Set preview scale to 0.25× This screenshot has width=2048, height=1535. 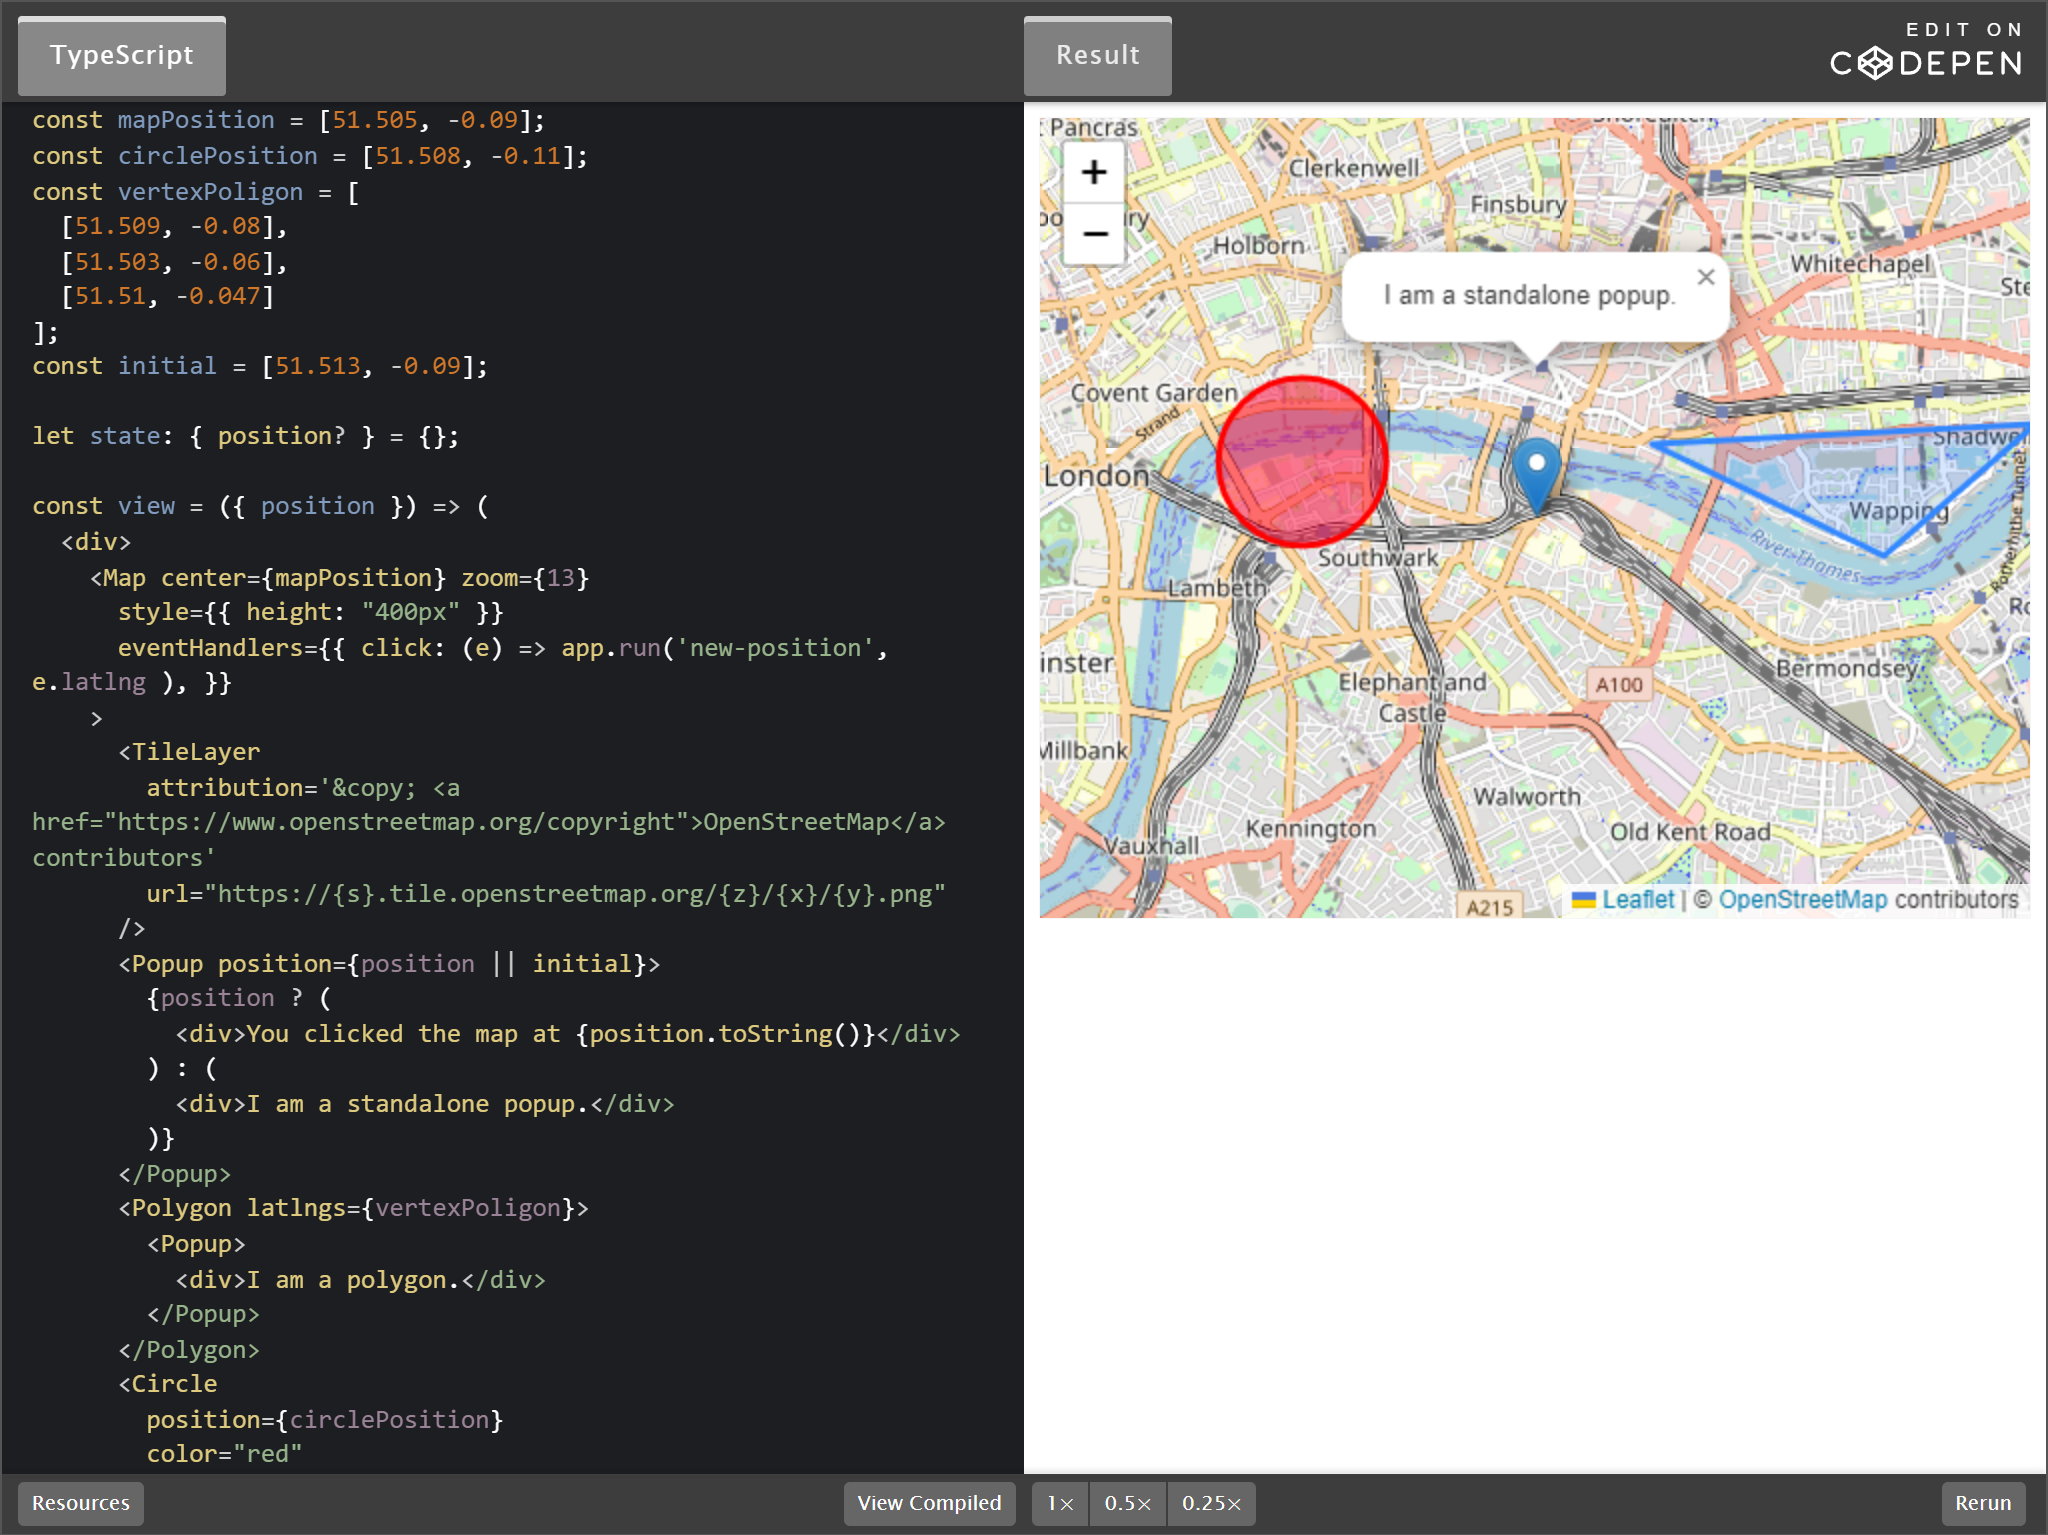[1210, 1503]
